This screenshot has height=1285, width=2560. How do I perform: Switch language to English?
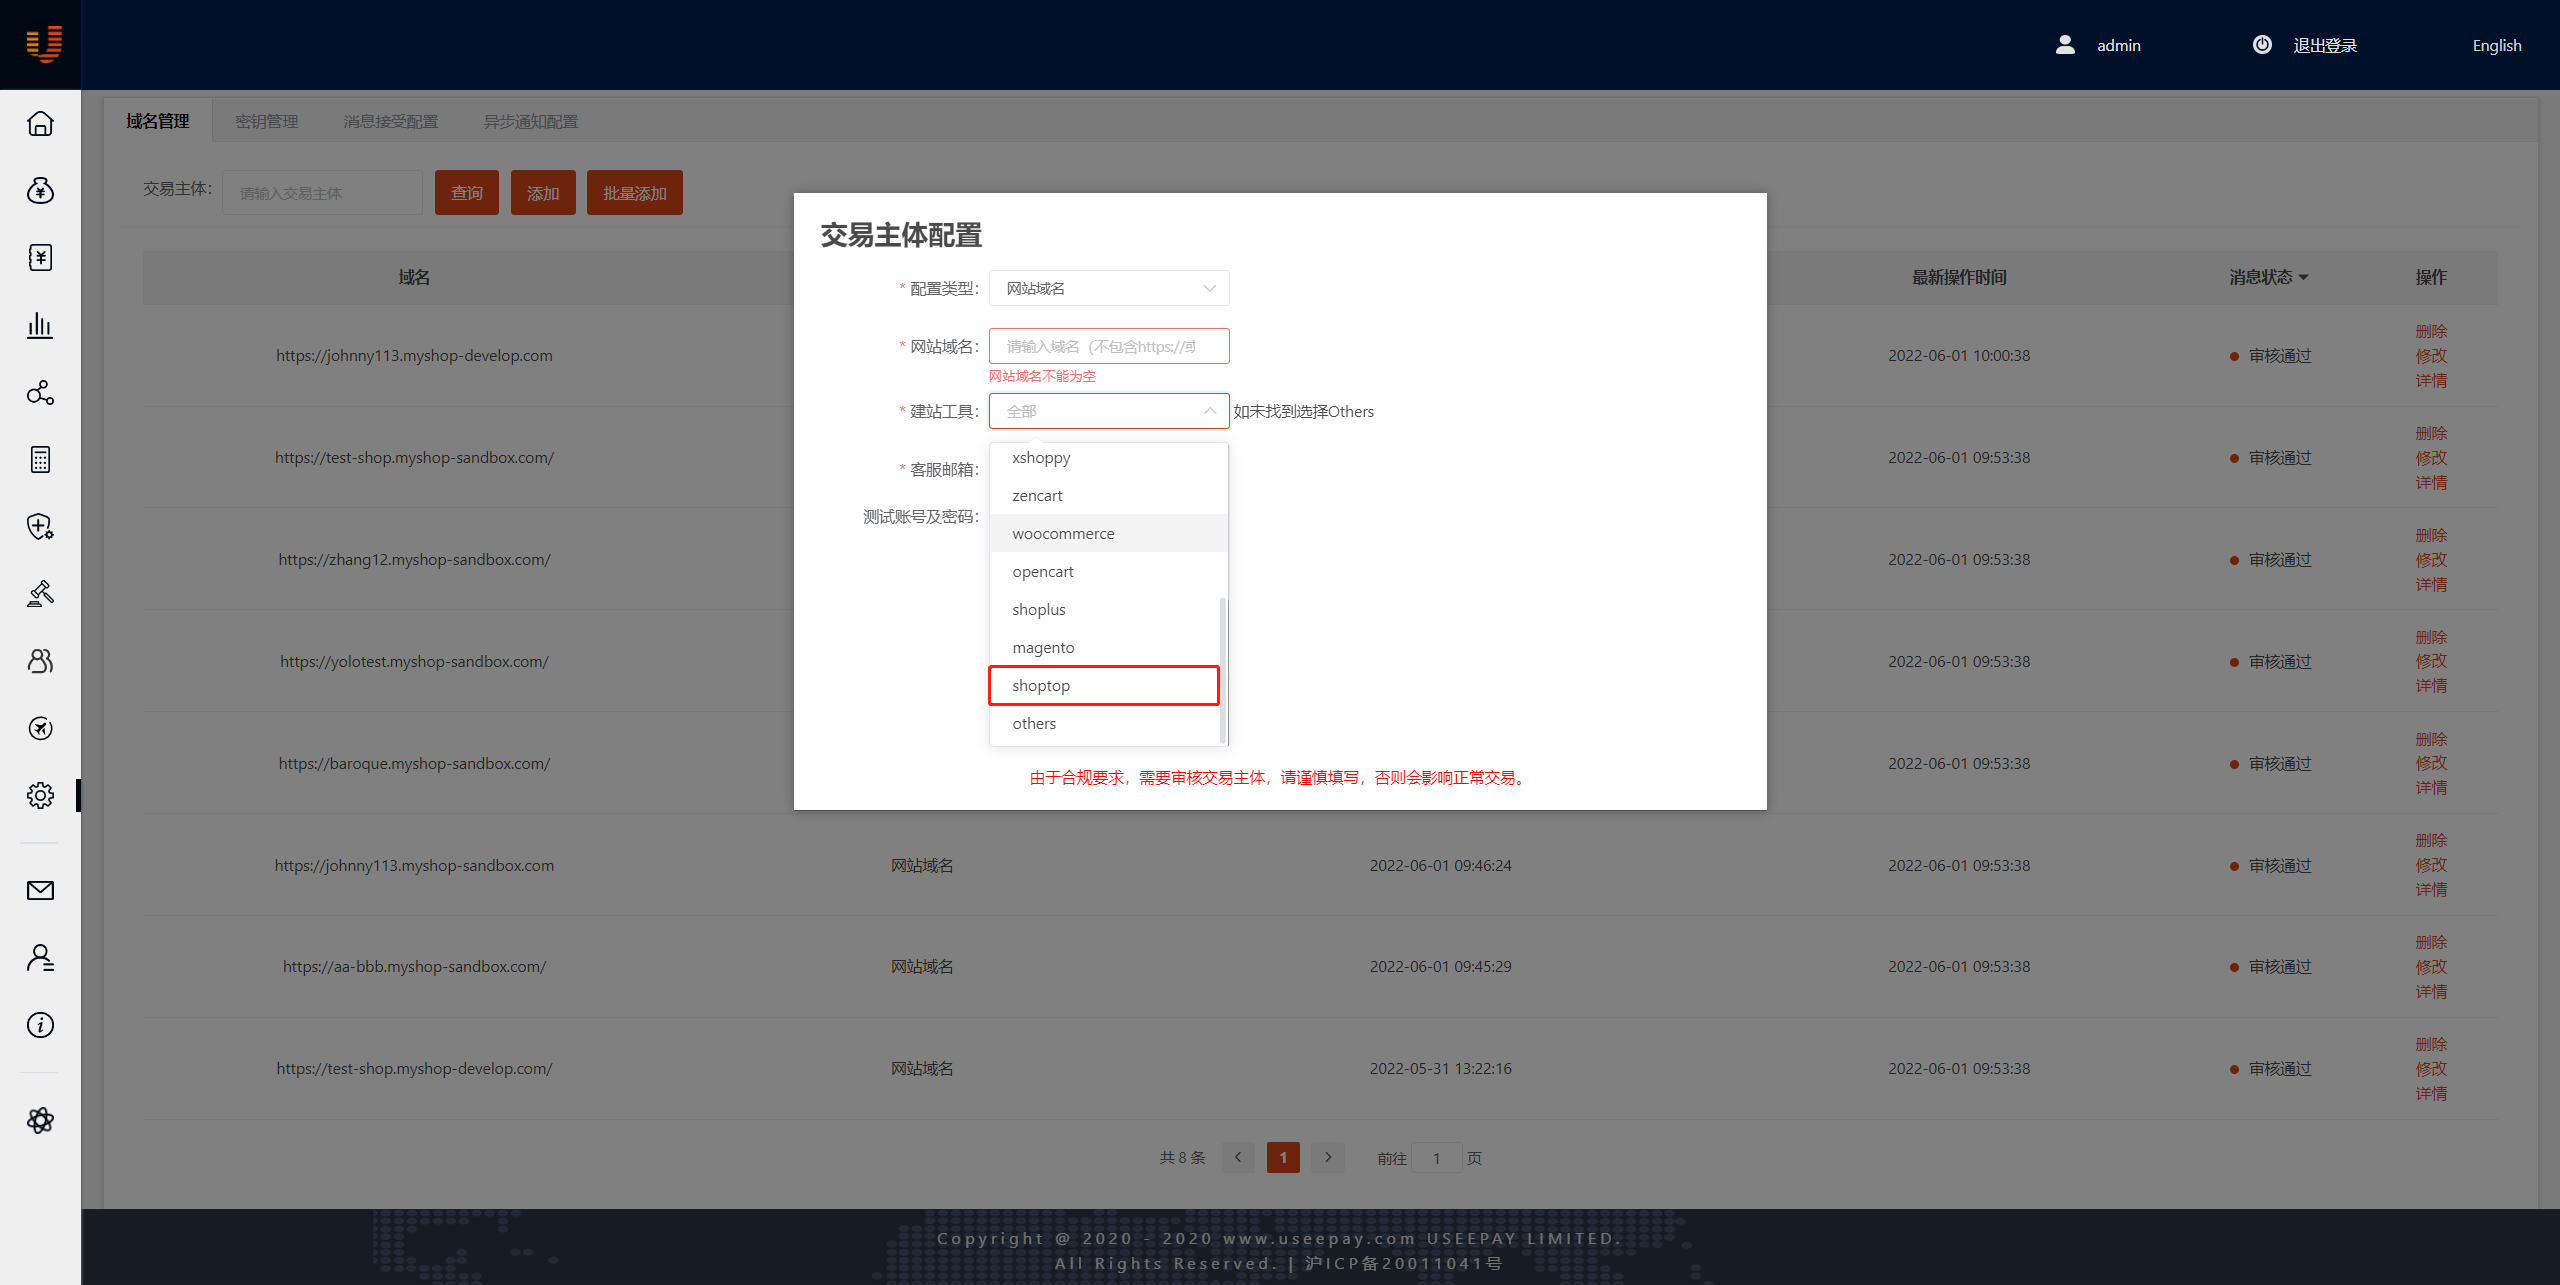2496,45
